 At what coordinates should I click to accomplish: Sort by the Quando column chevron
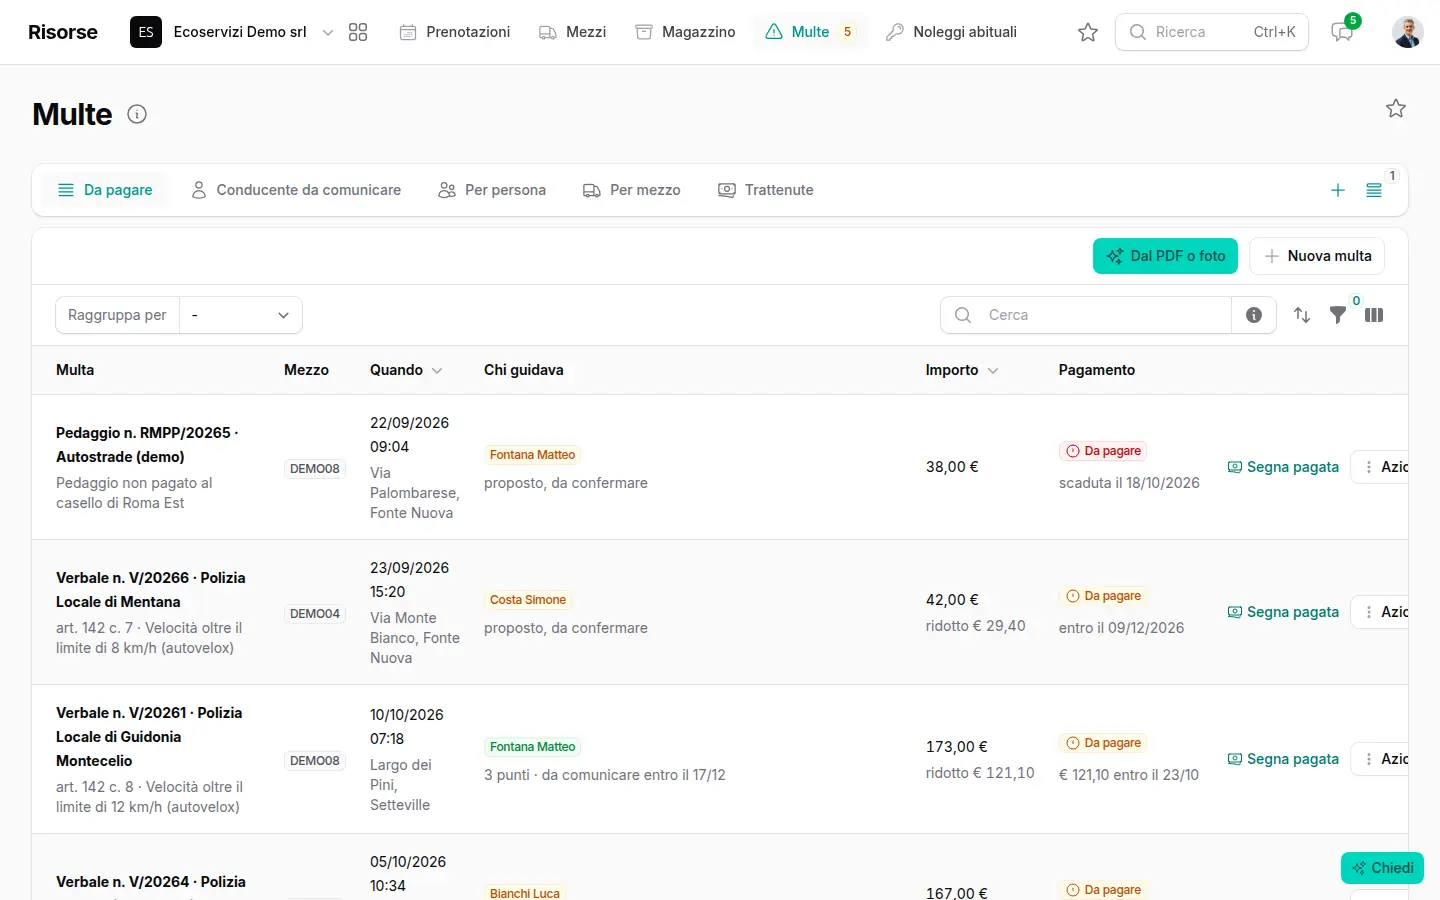point(437,370)
